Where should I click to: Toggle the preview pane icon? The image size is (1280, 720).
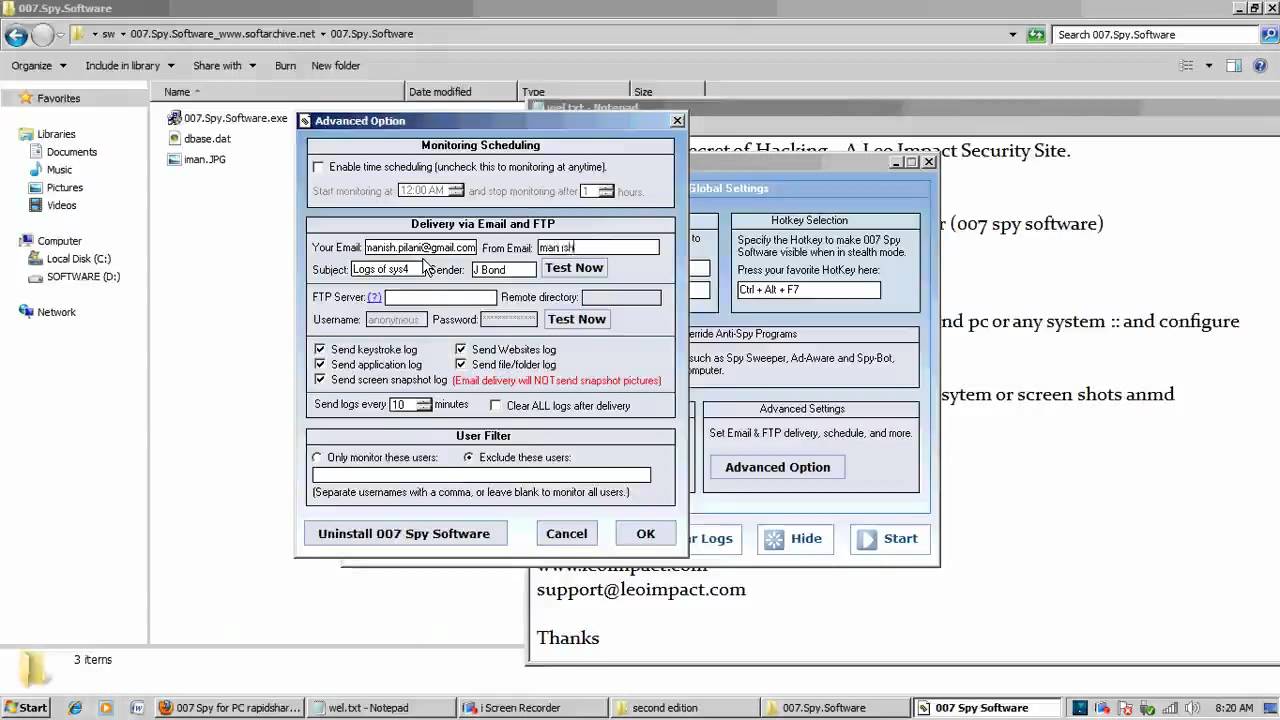tap(1233, 66)
